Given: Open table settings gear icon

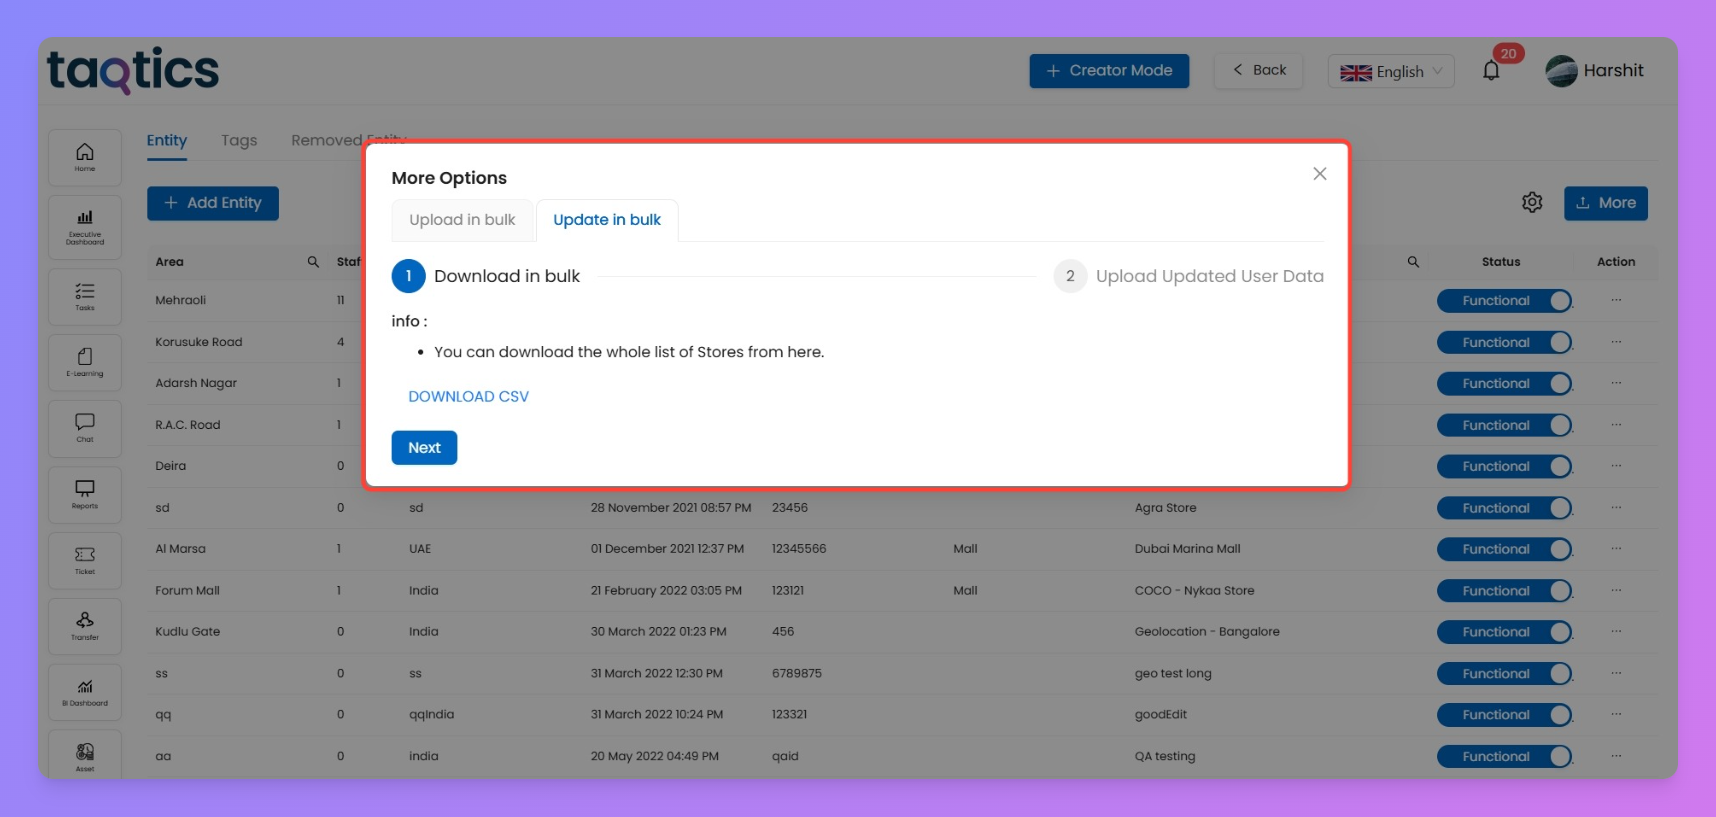Looking at the screenshot, I should 1532,203.
